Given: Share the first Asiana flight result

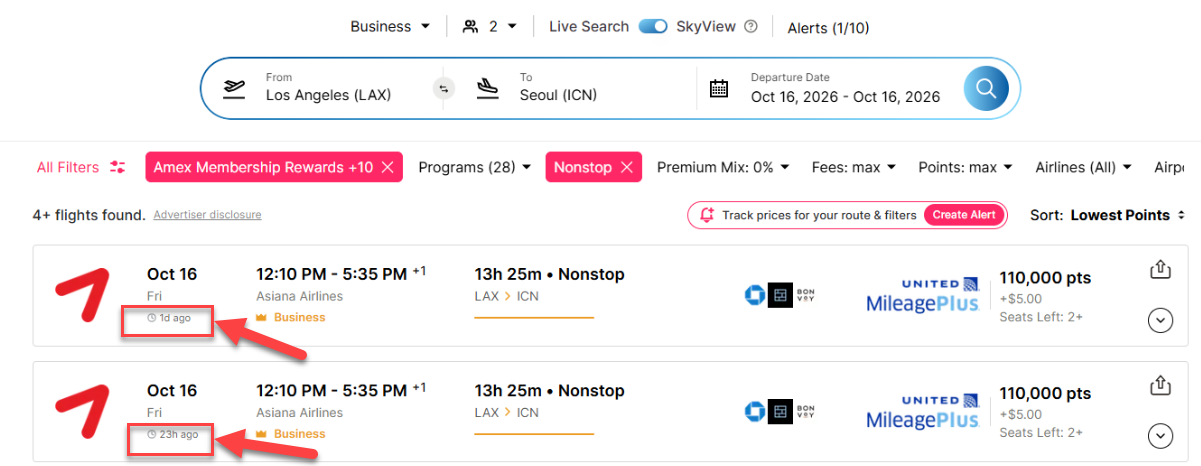Looking at the screenshot, I should click(1160, 269).
